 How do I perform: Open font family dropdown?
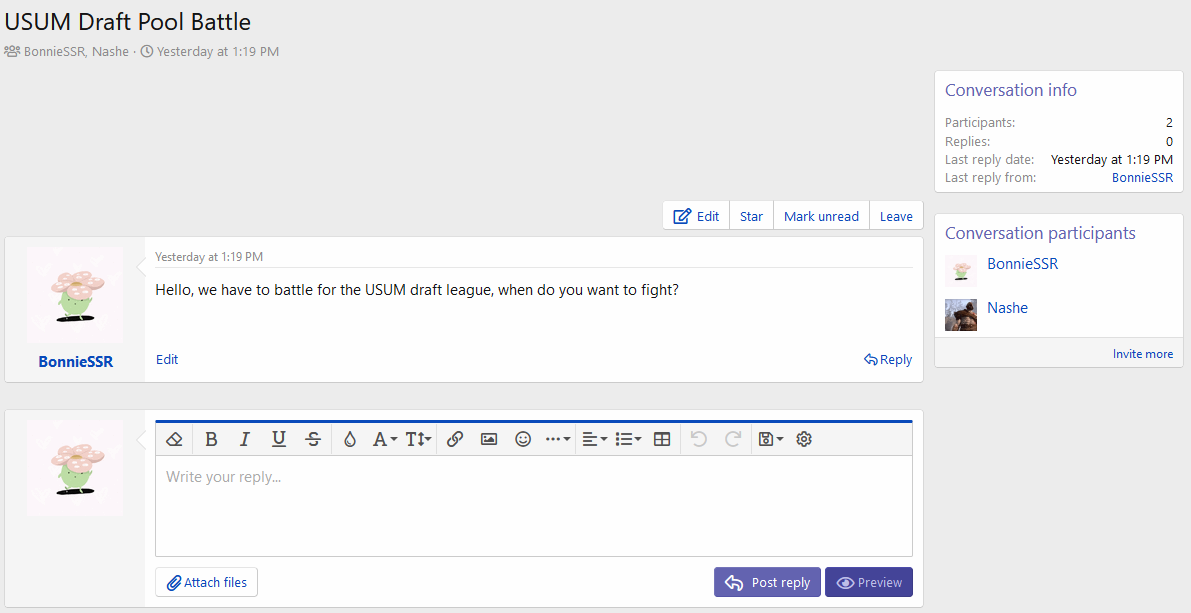(385, 439)
